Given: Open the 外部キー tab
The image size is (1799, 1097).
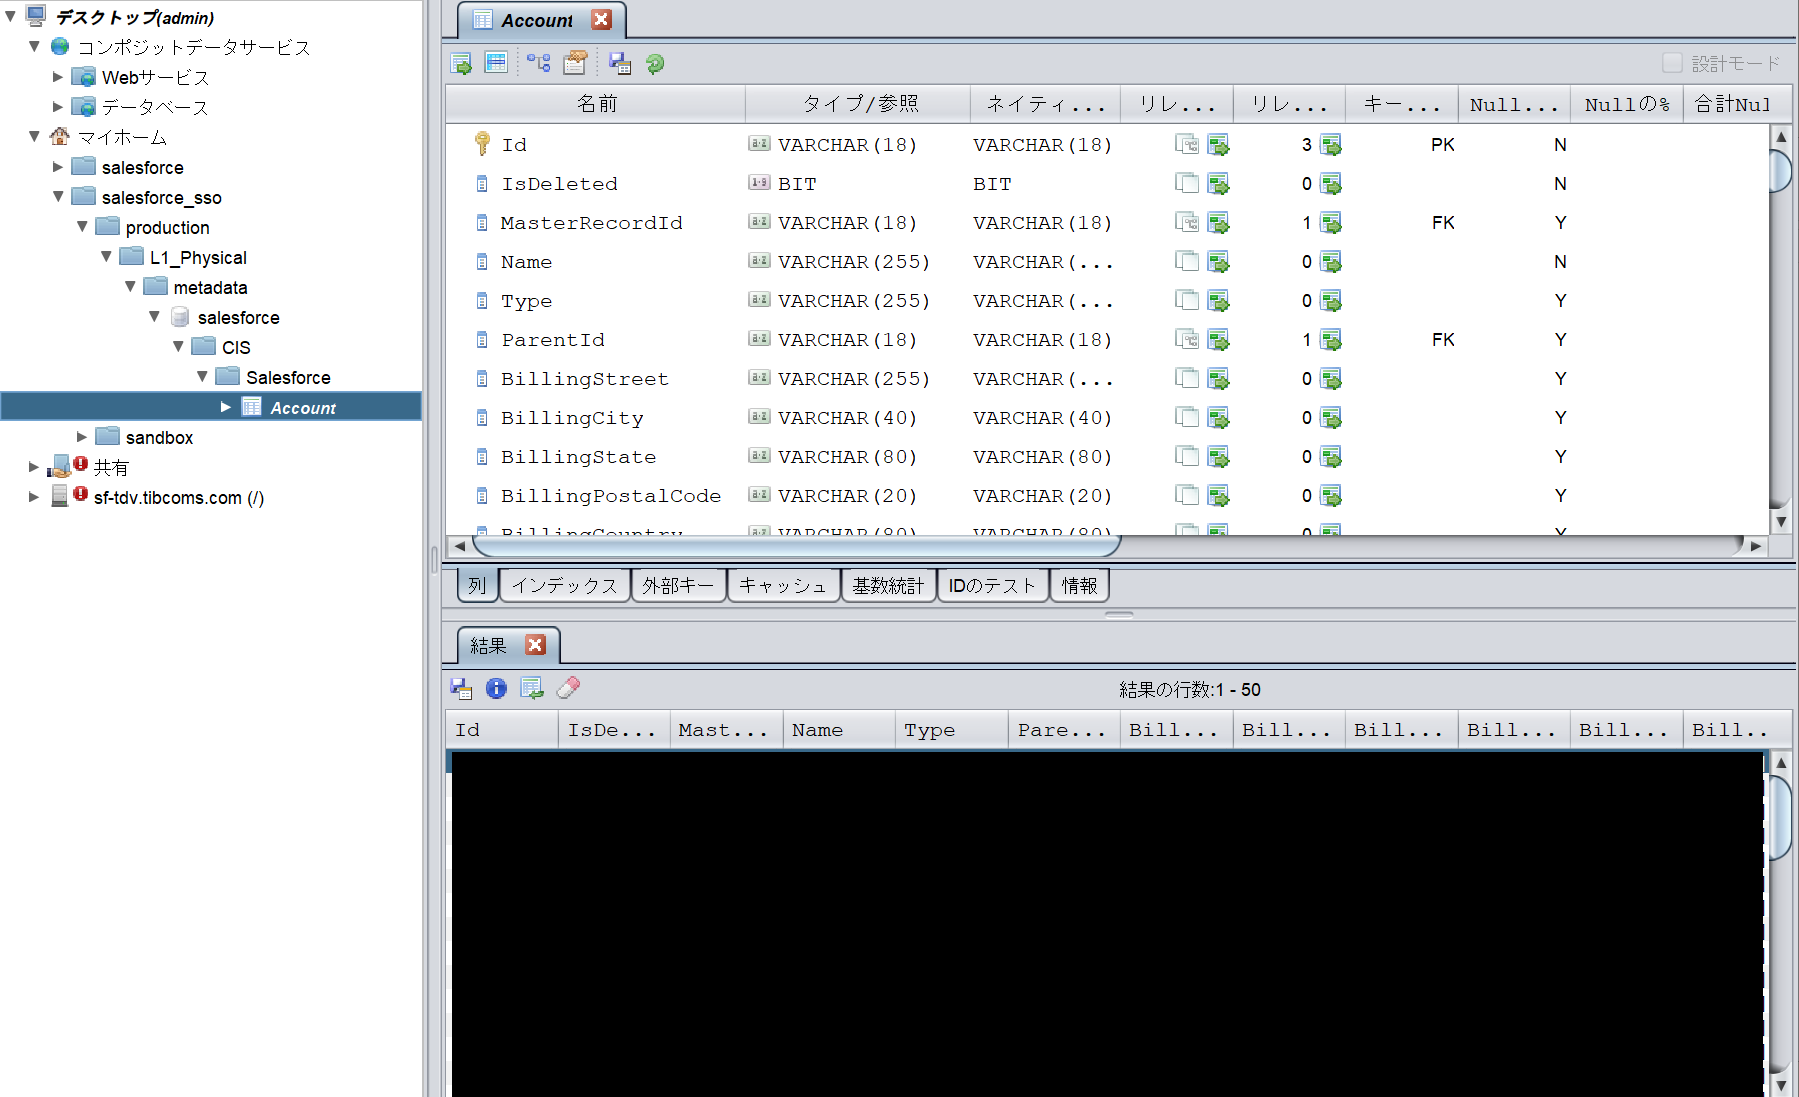Looking at the screenshot, I should [678, 585].
